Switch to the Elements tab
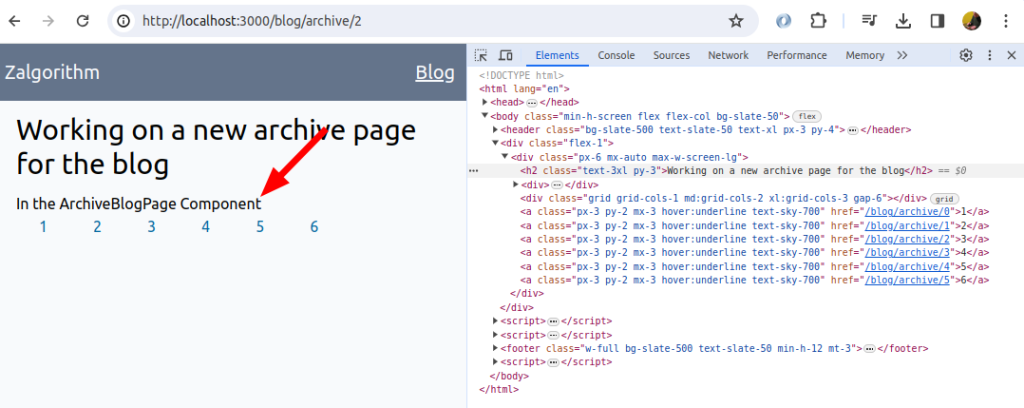This screenshot has width=1024, height=408. point(557,55)
